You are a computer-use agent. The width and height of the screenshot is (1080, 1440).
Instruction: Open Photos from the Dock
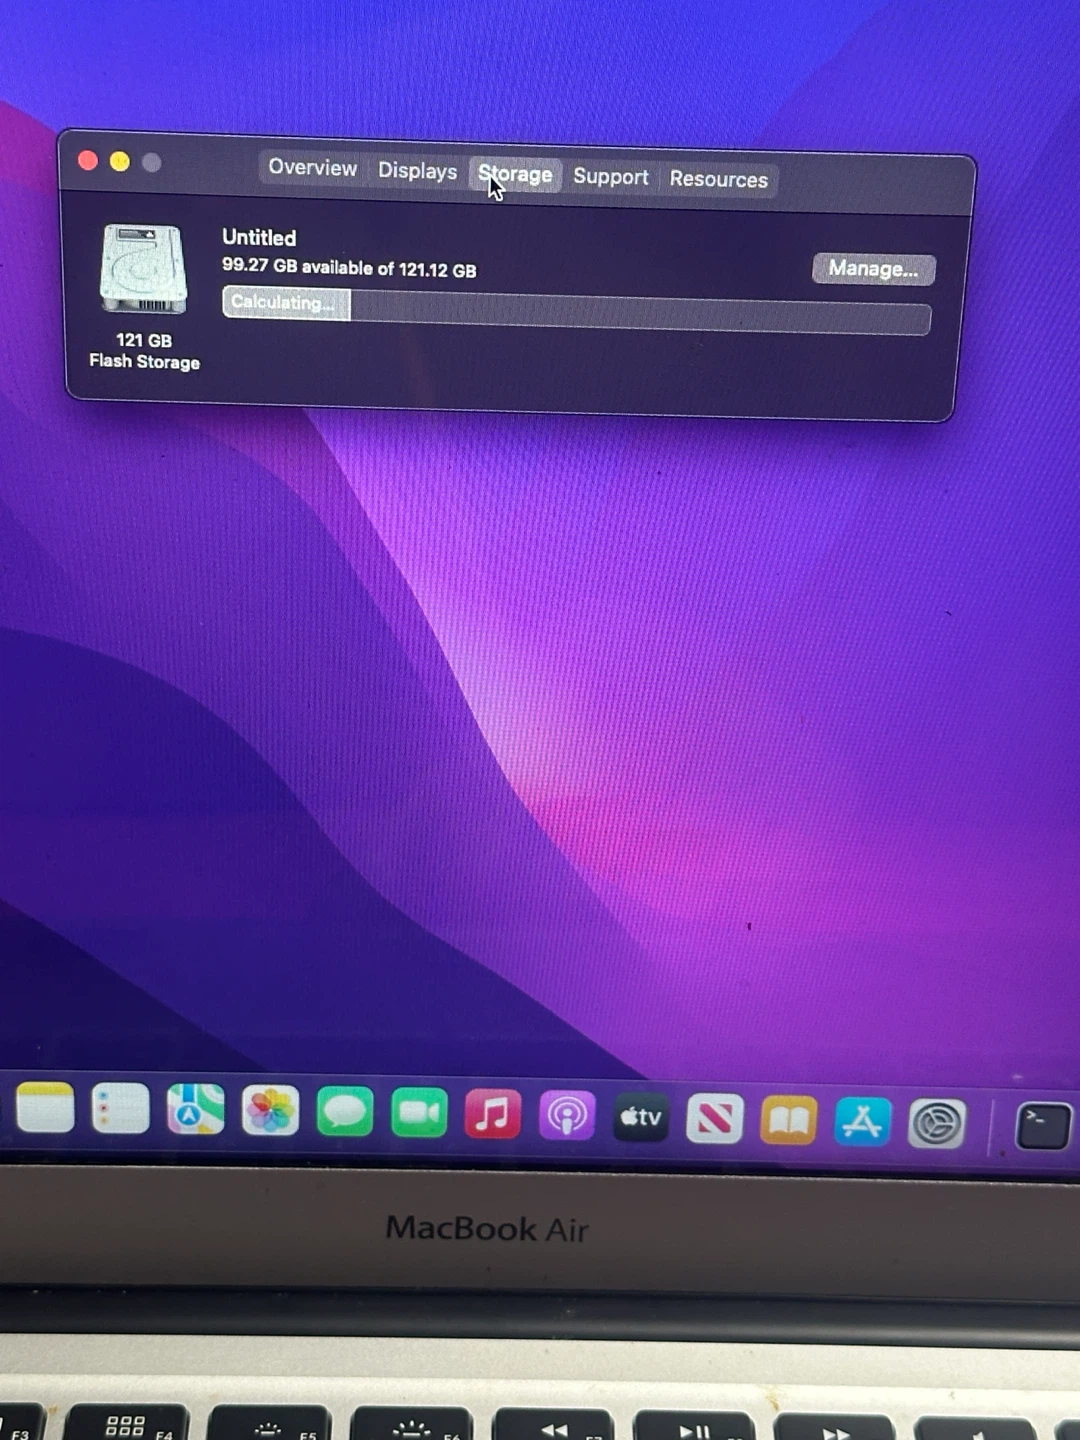(x=270, y=1111)
